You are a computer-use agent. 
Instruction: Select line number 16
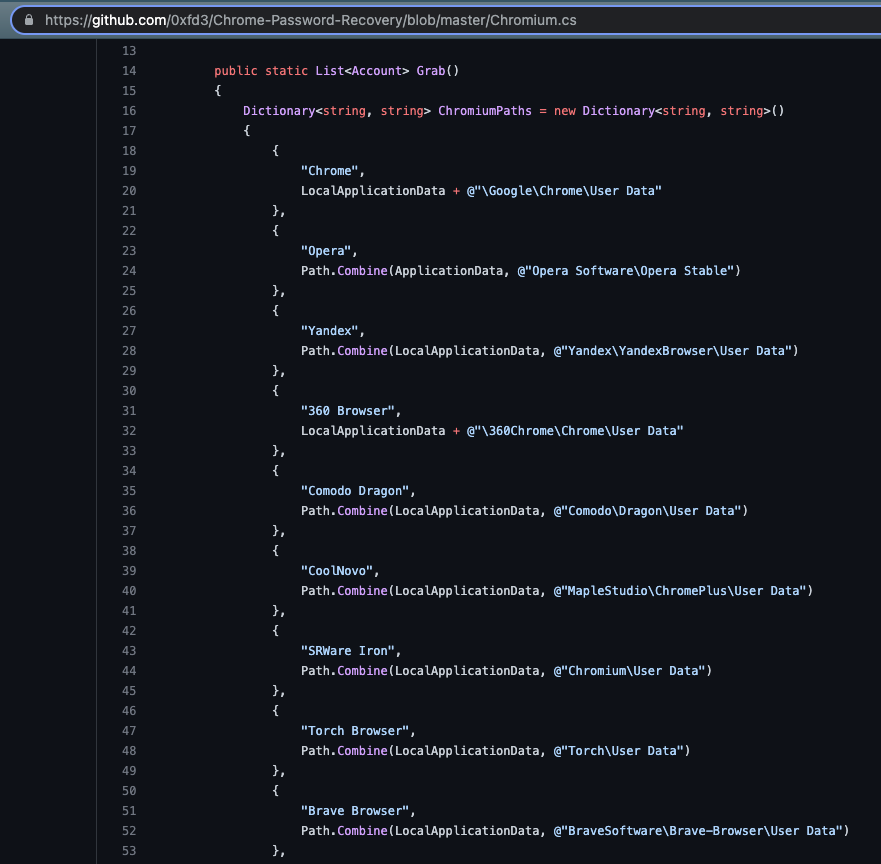[129, 111]
